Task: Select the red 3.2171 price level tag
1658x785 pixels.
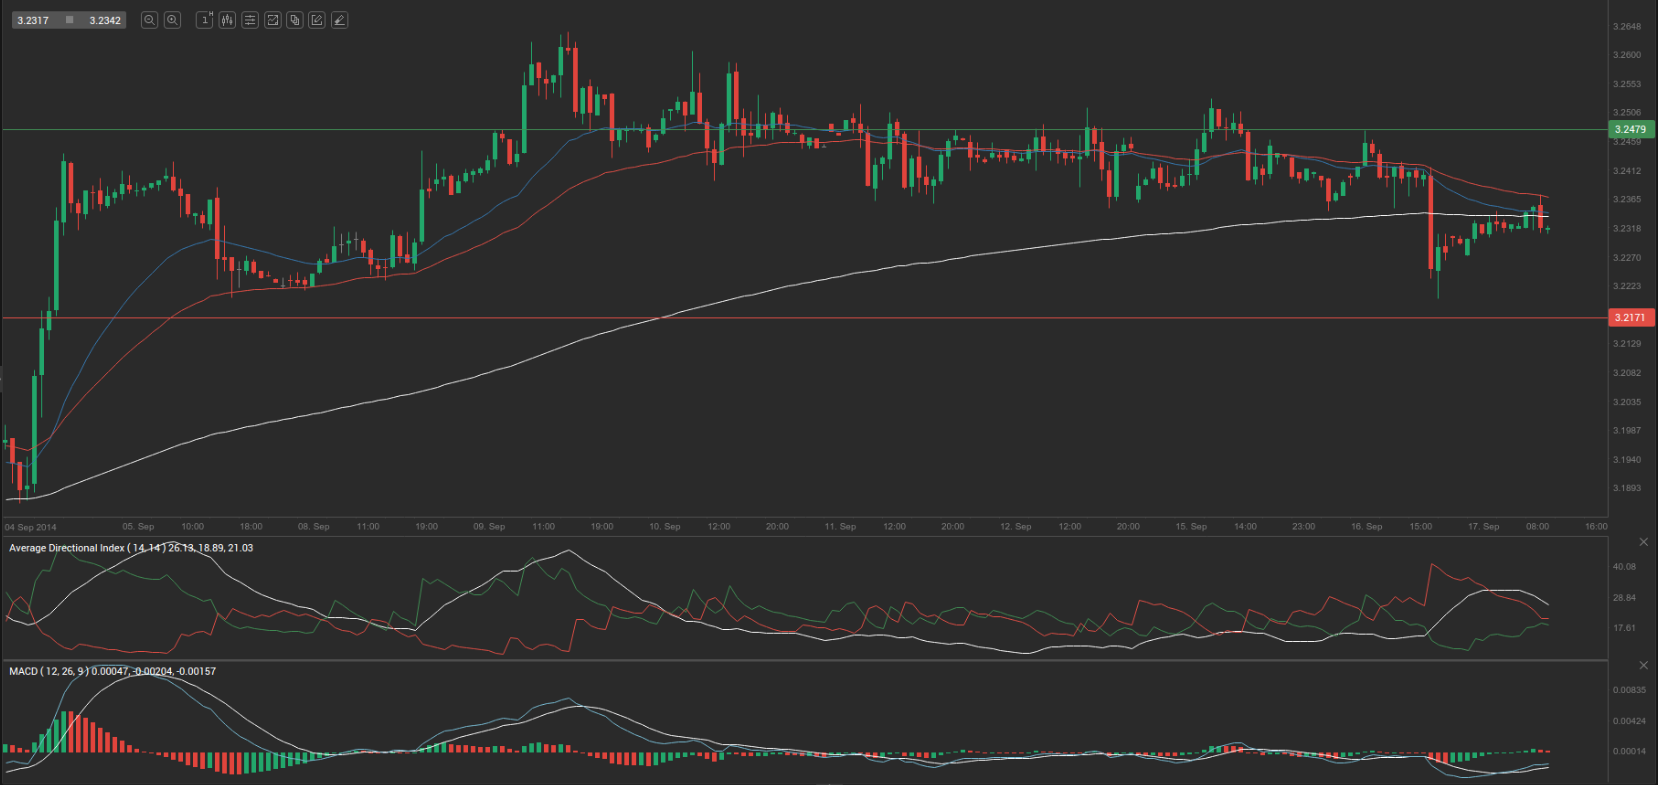Action: 1630,317
